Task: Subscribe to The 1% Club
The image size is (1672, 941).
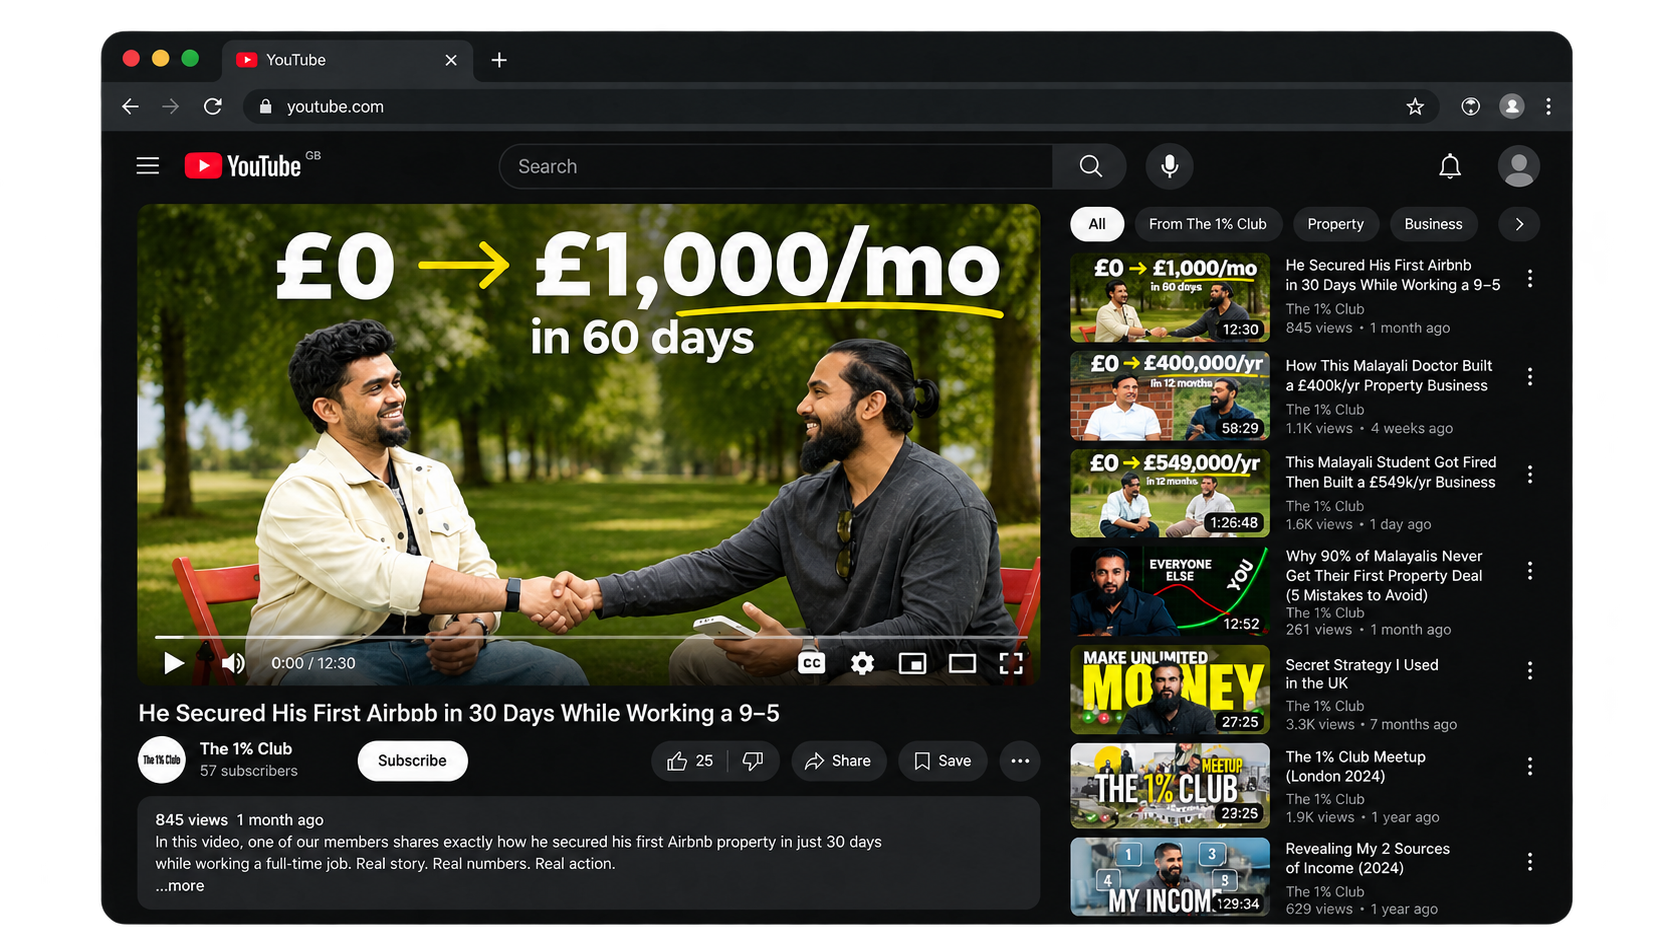Action: coord(412,761)
